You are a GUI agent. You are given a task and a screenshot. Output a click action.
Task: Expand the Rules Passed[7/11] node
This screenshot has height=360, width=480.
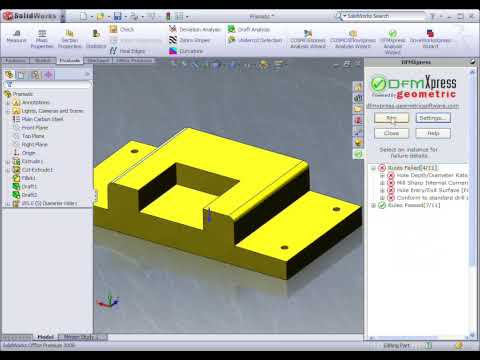[x=374, y=205]
